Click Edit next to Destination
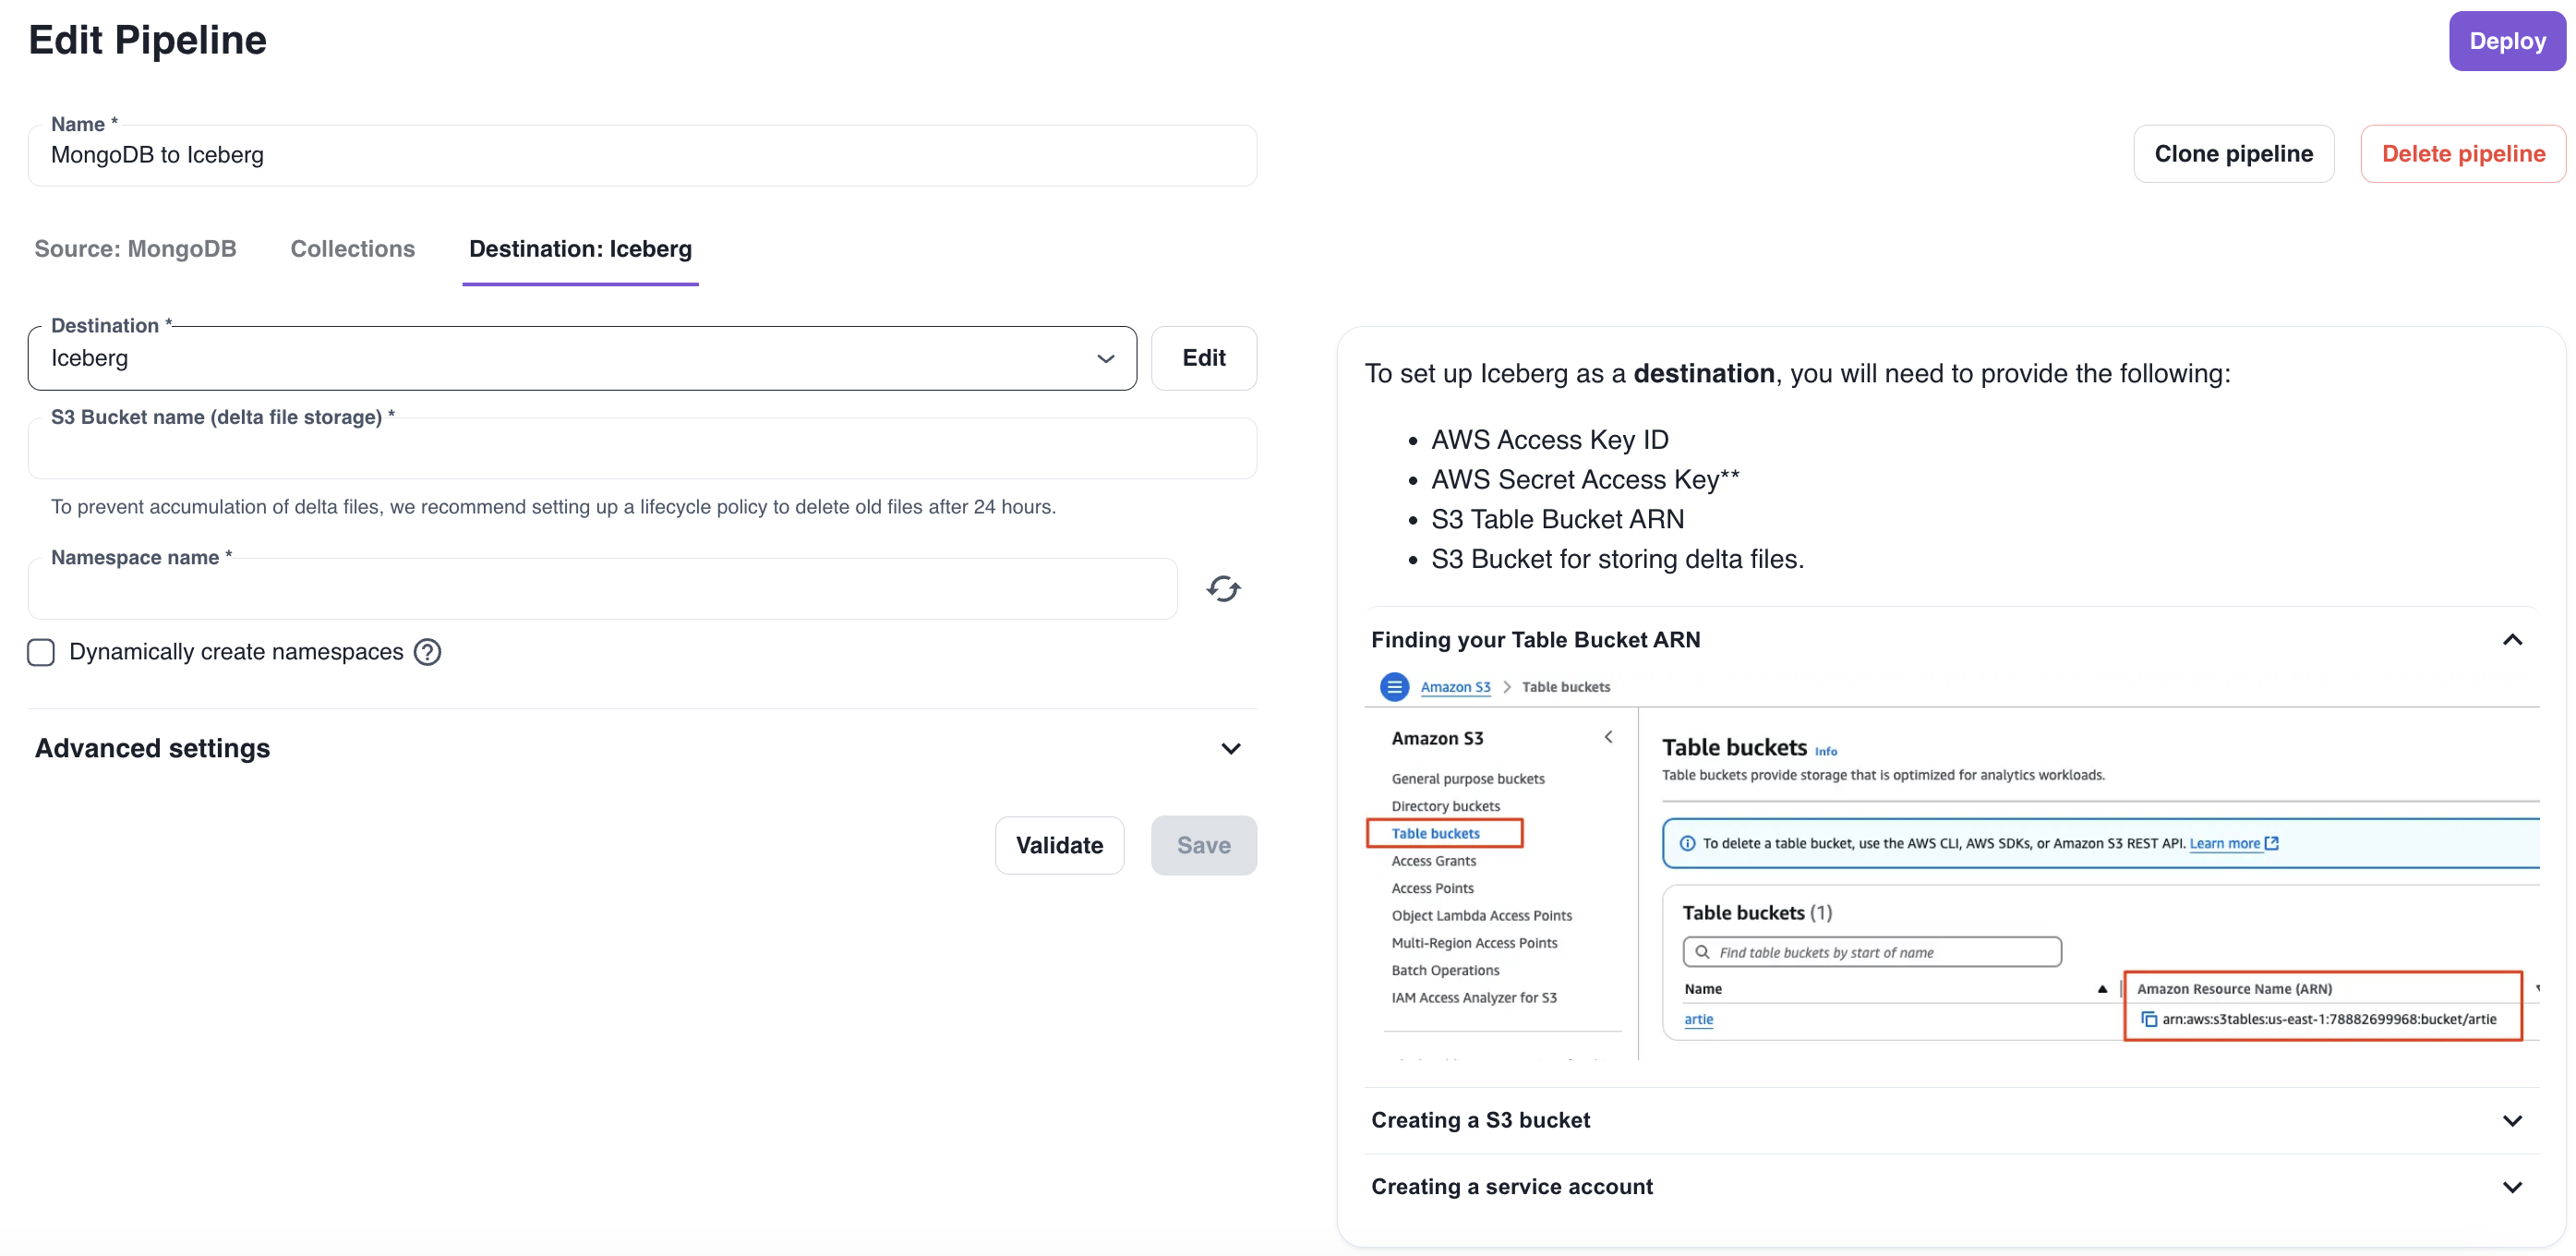The width and height of the screenshot is (2576, 1256). click(x=1204, y=358)
